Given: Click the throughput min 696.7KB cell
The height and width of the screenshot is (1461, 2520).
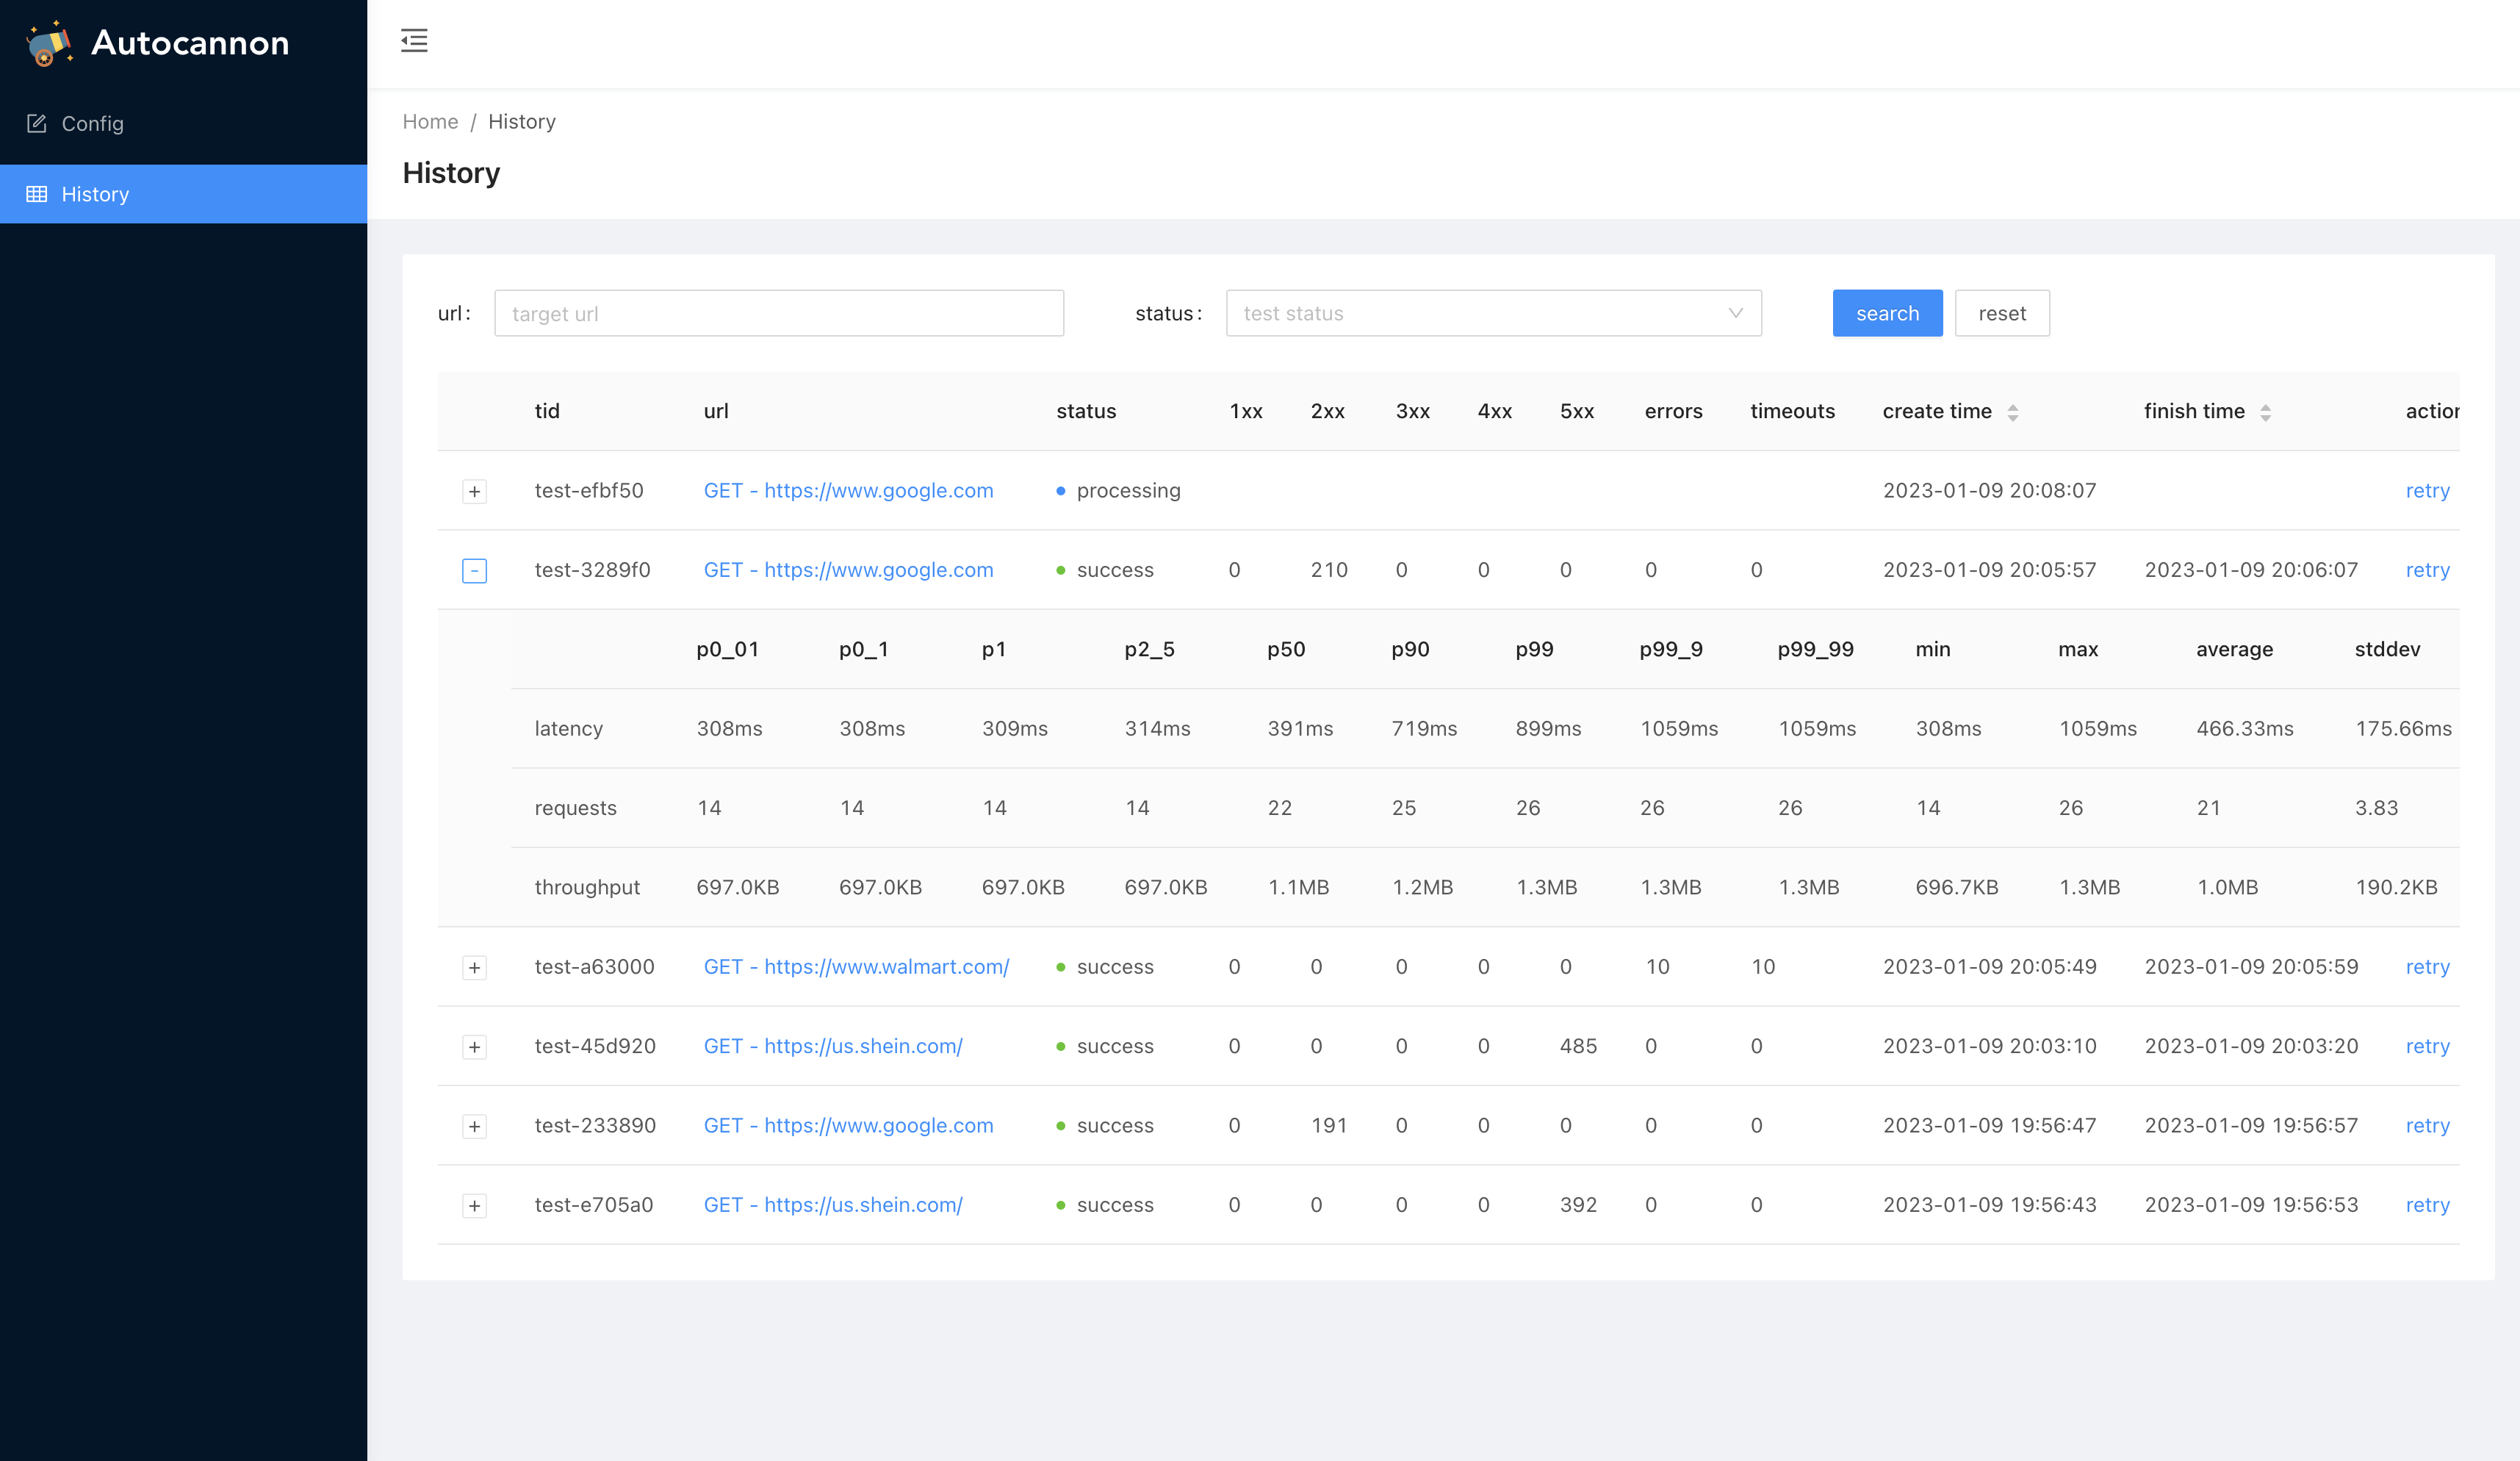Looking at the screenshot, I should pos(1957,887).
